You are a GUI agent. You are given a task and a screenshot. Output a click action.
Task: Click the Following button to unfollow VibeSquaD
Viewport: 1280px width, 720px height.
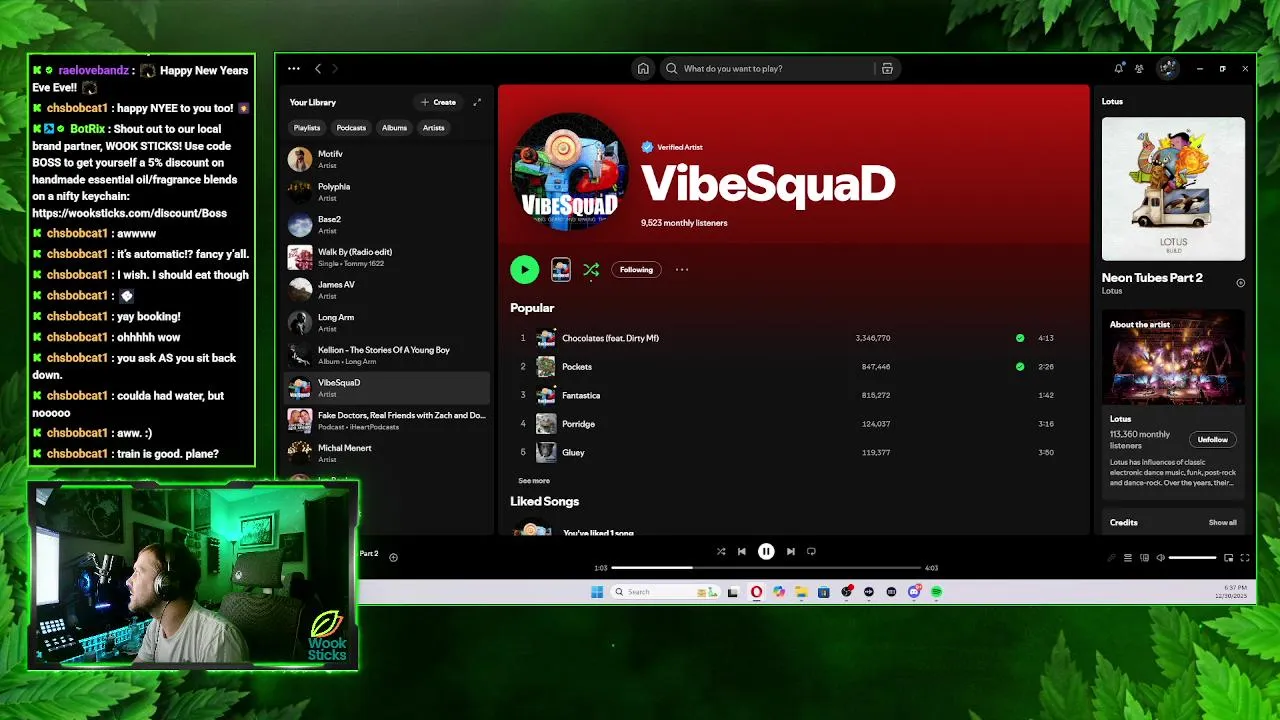pos(636,269)
